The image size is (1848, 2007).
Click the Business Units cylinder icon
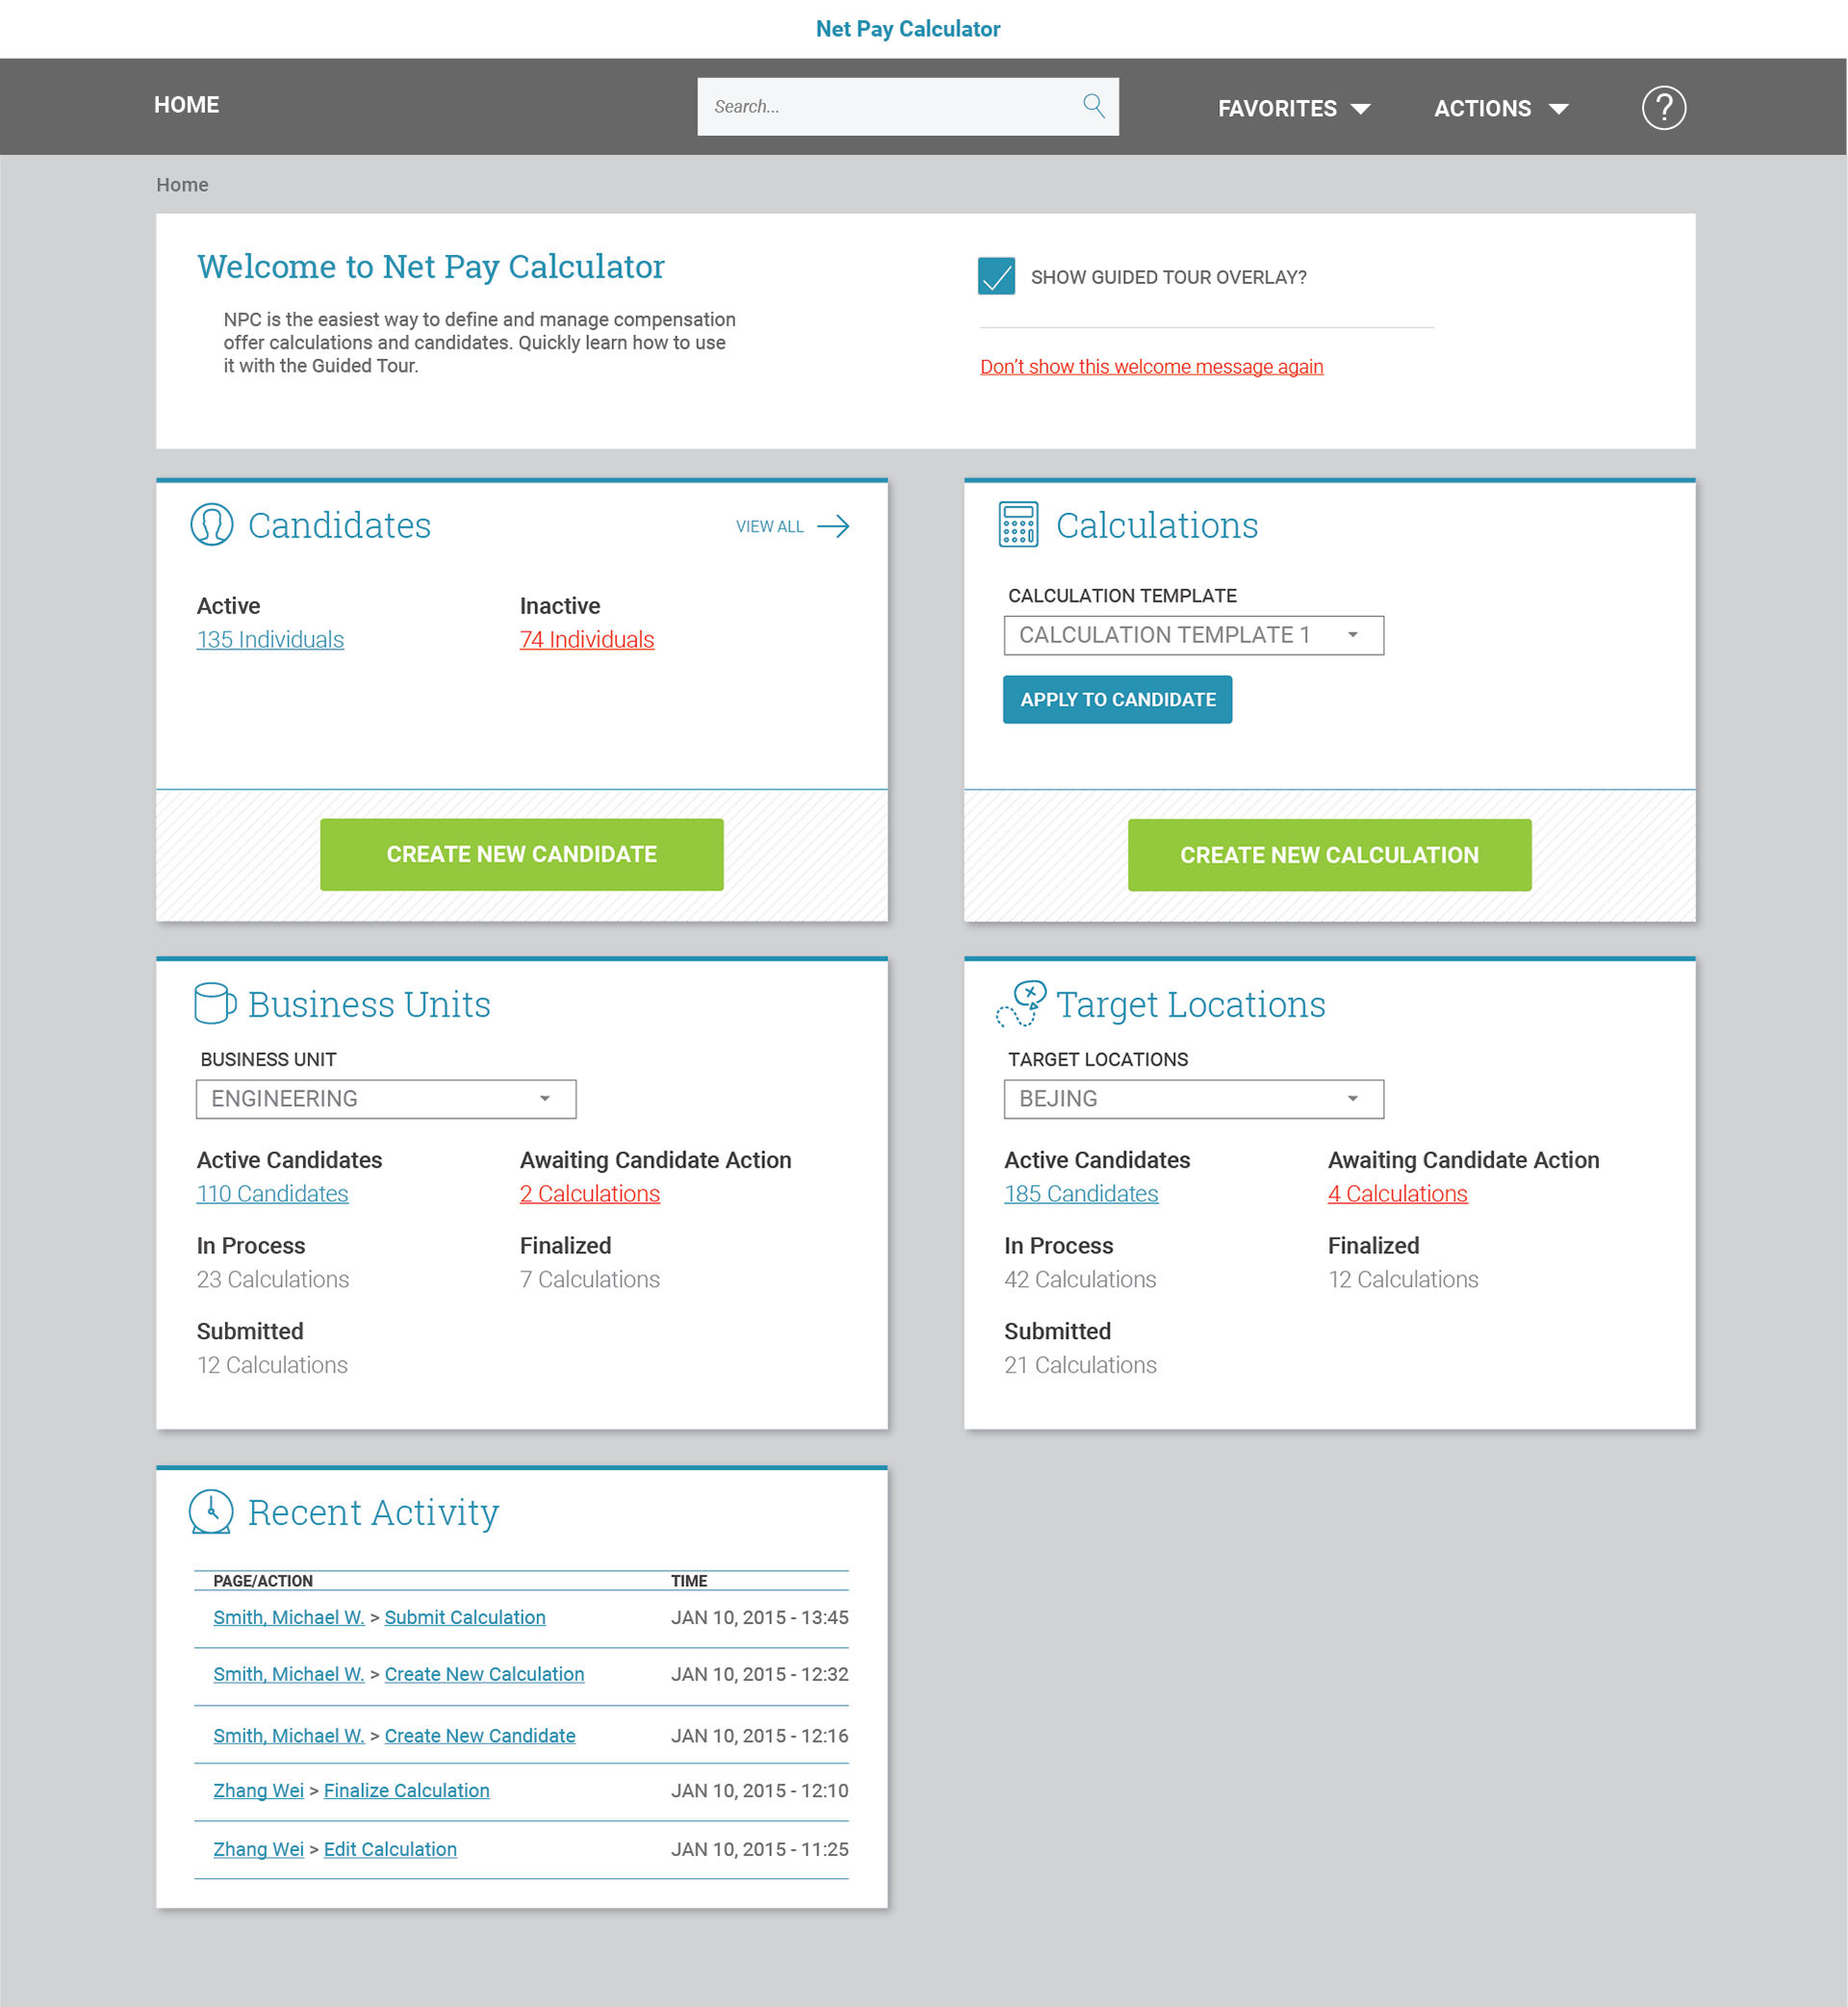click(214, 1003)
